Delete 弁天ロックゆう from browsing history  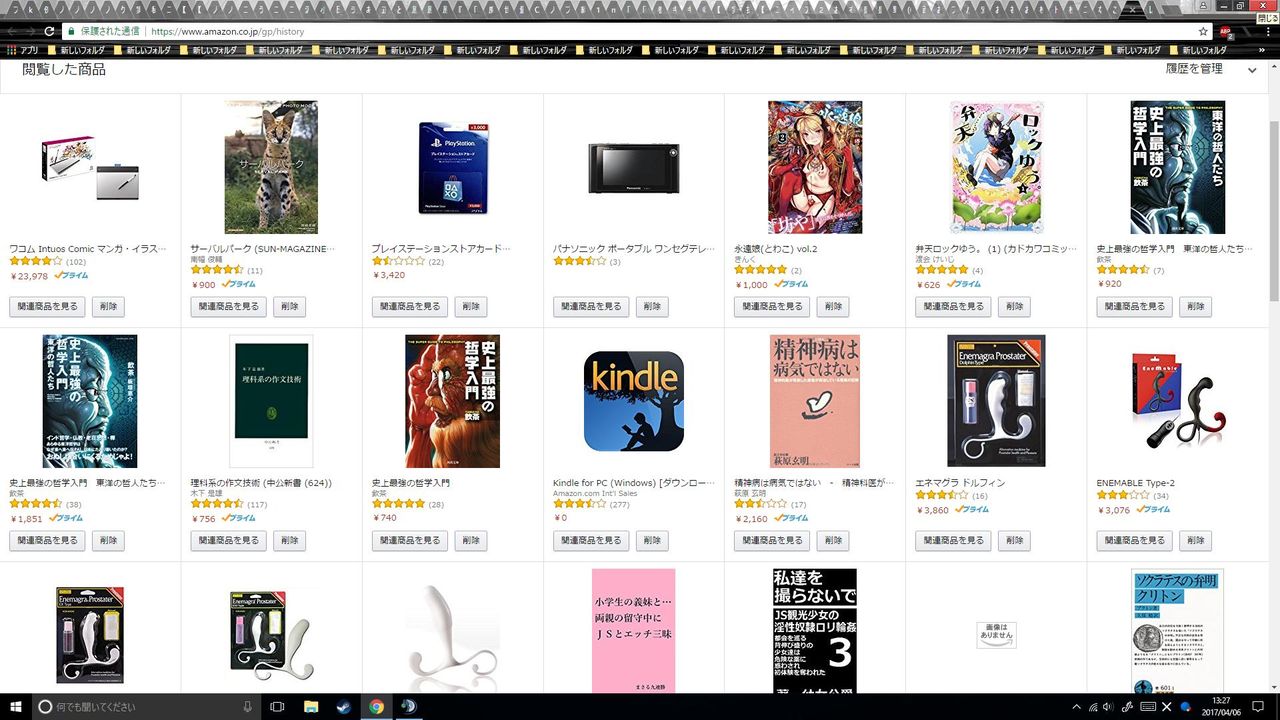point(1014,307)
